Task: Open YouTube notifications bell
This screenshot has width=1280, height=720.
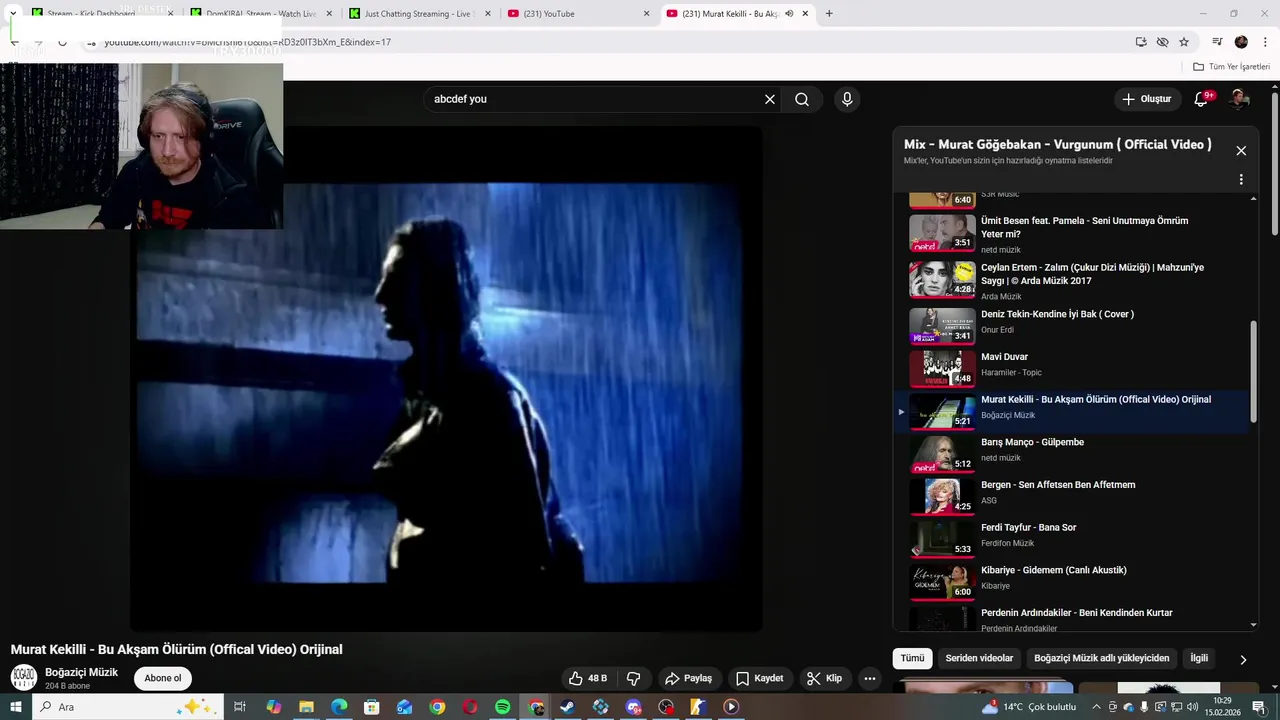Action: click(1202, 99)
